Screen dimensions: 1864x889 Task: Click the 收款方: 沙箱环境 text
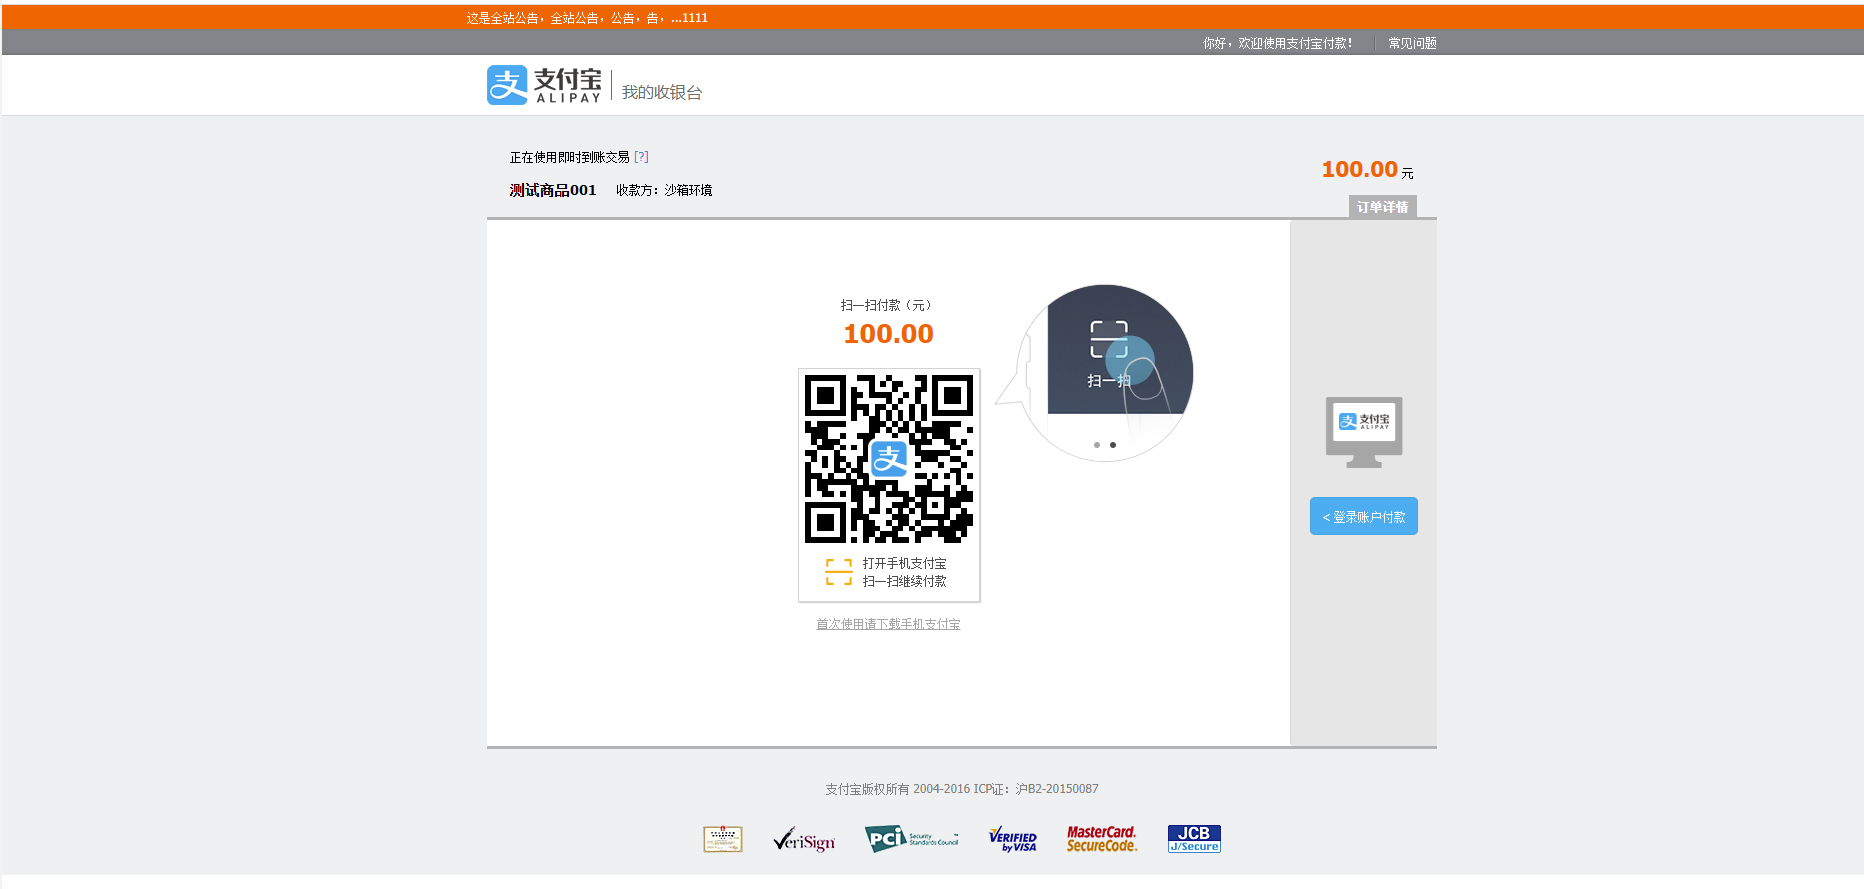click(664, 190)
